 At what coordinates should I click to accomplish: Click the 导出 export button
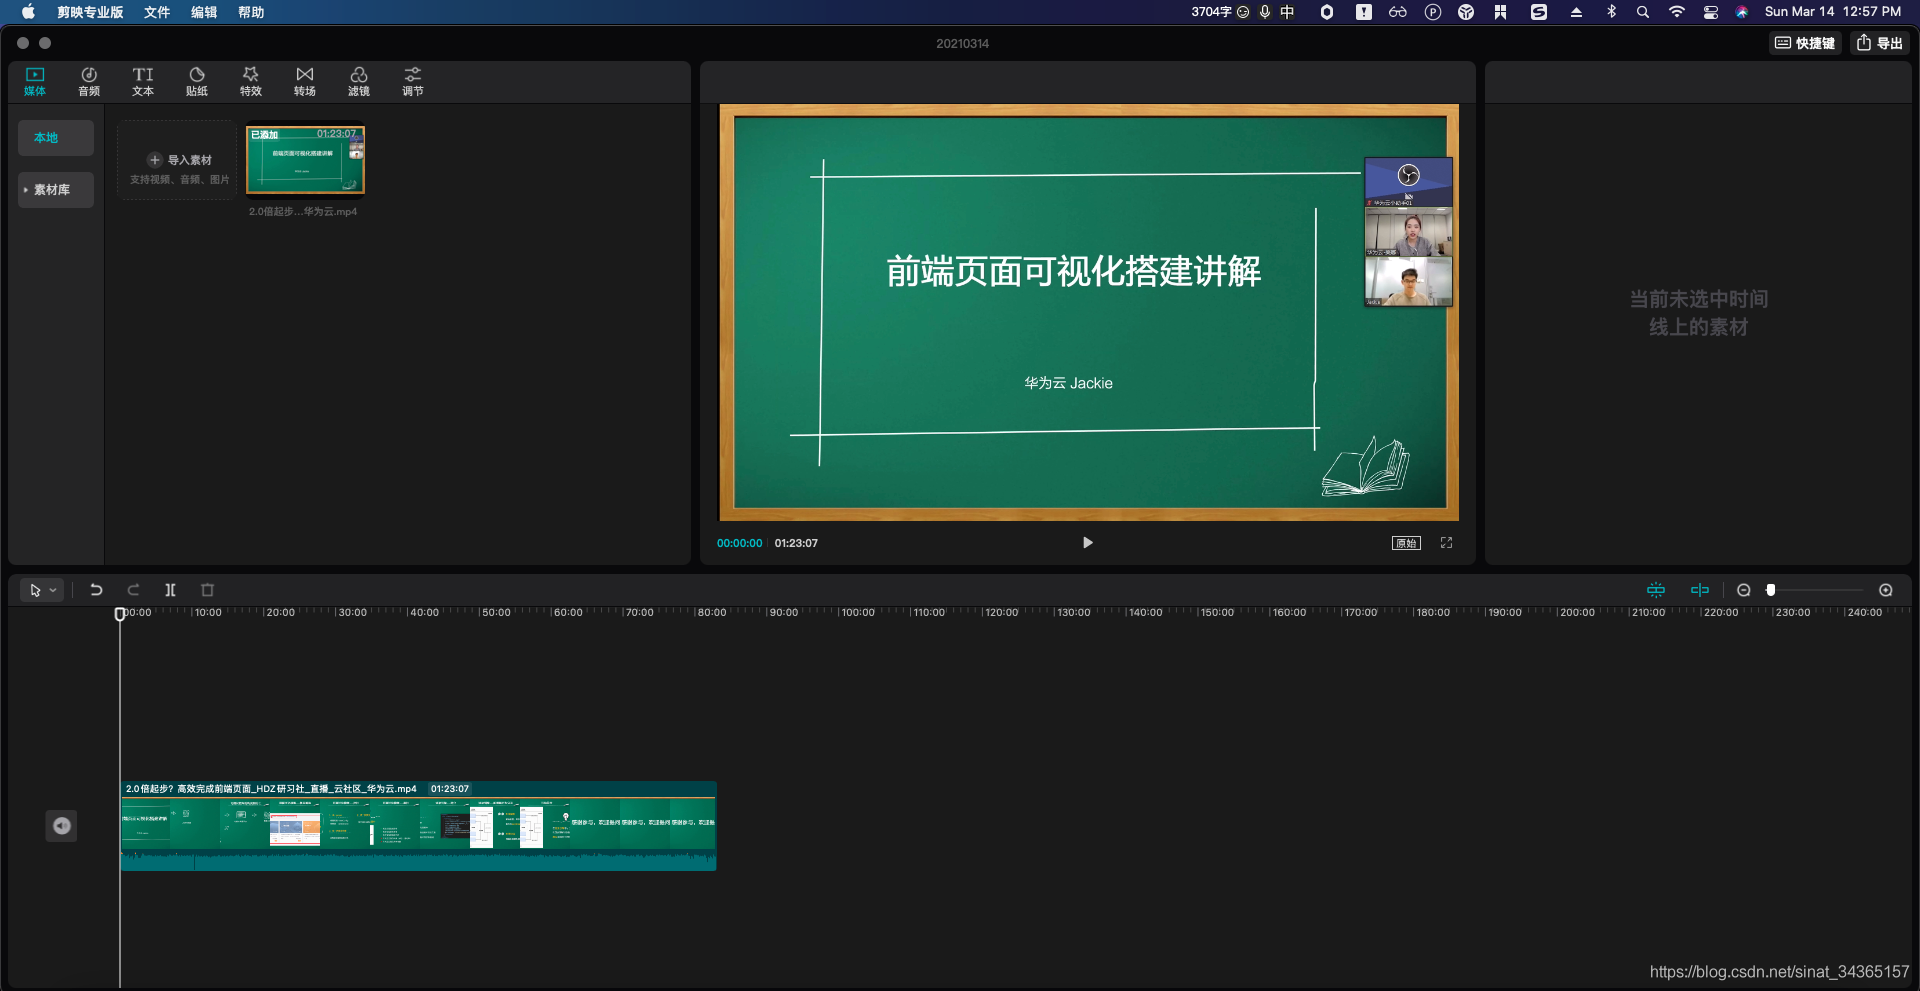tap(1879, 43)
